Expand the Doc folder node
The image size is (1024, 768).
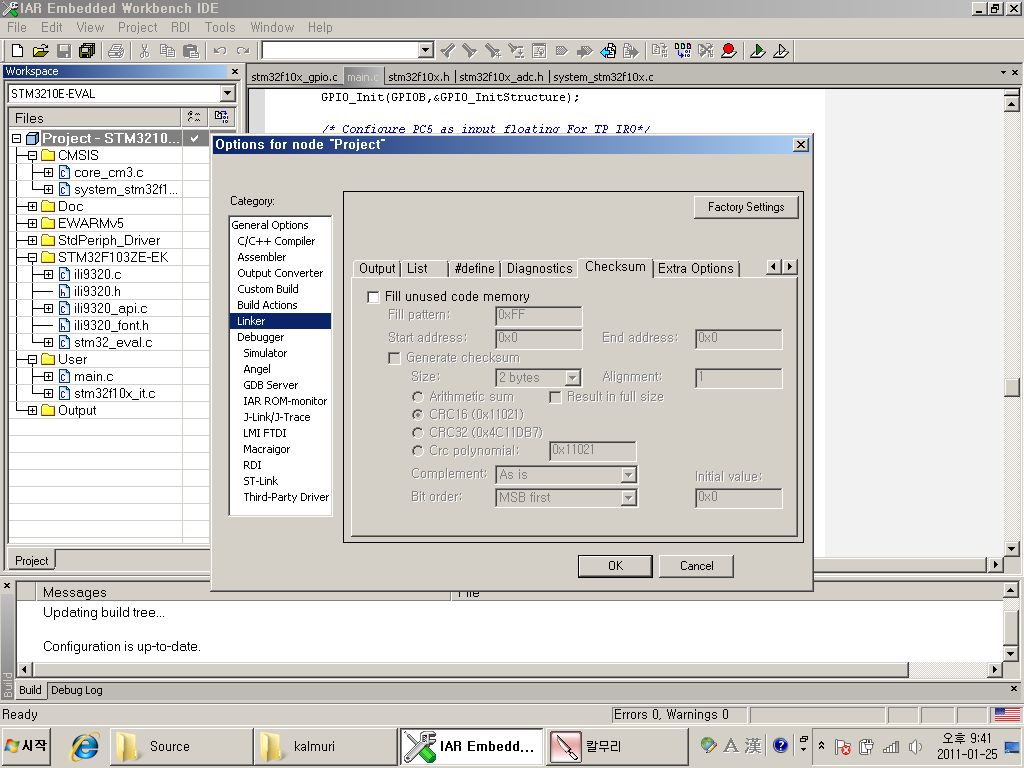32,206
